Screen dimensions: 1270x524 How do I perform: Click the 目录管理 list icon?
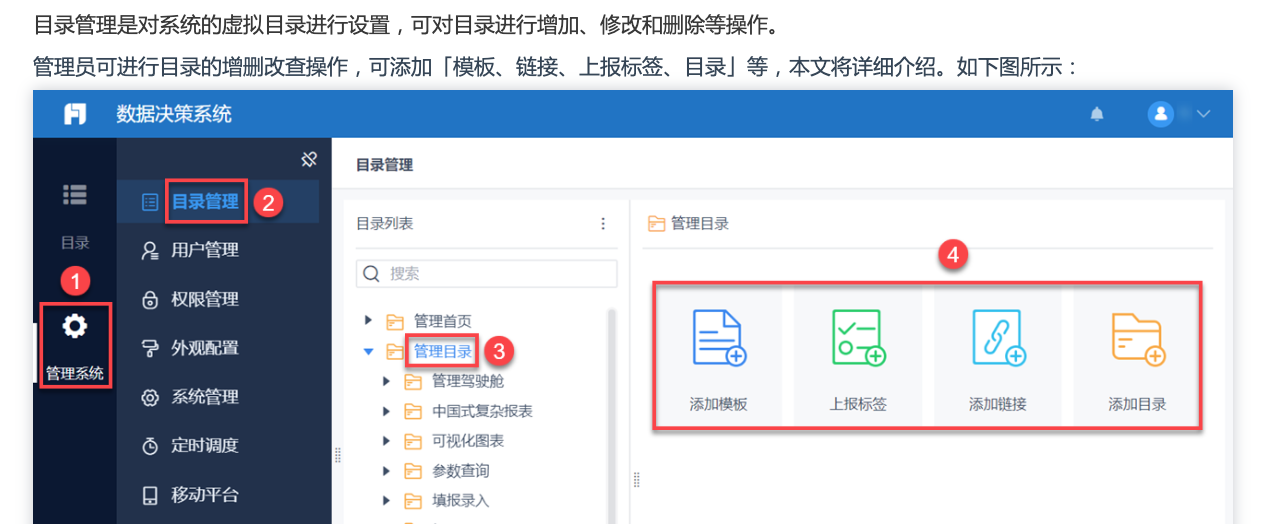pos(150,202)
